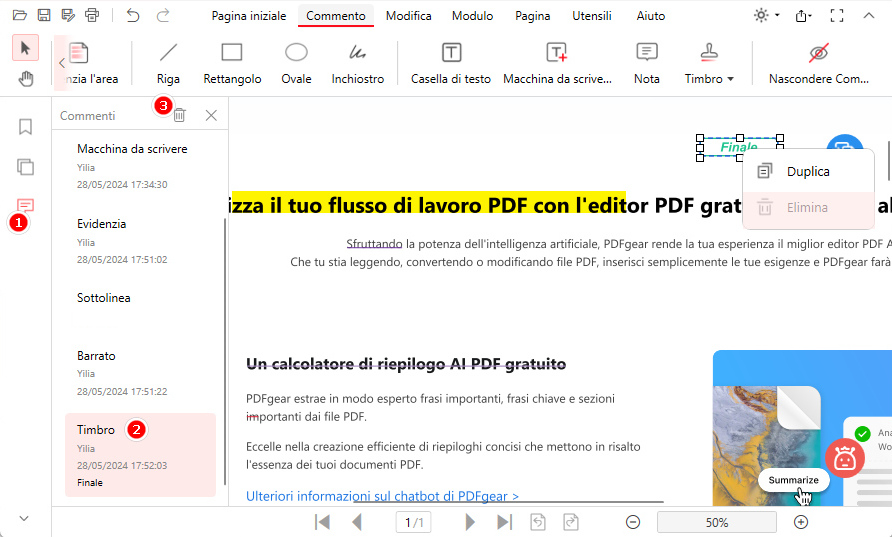Click the page number field 1/1
Screen dimensions: 892x537
tap(414, 522)
